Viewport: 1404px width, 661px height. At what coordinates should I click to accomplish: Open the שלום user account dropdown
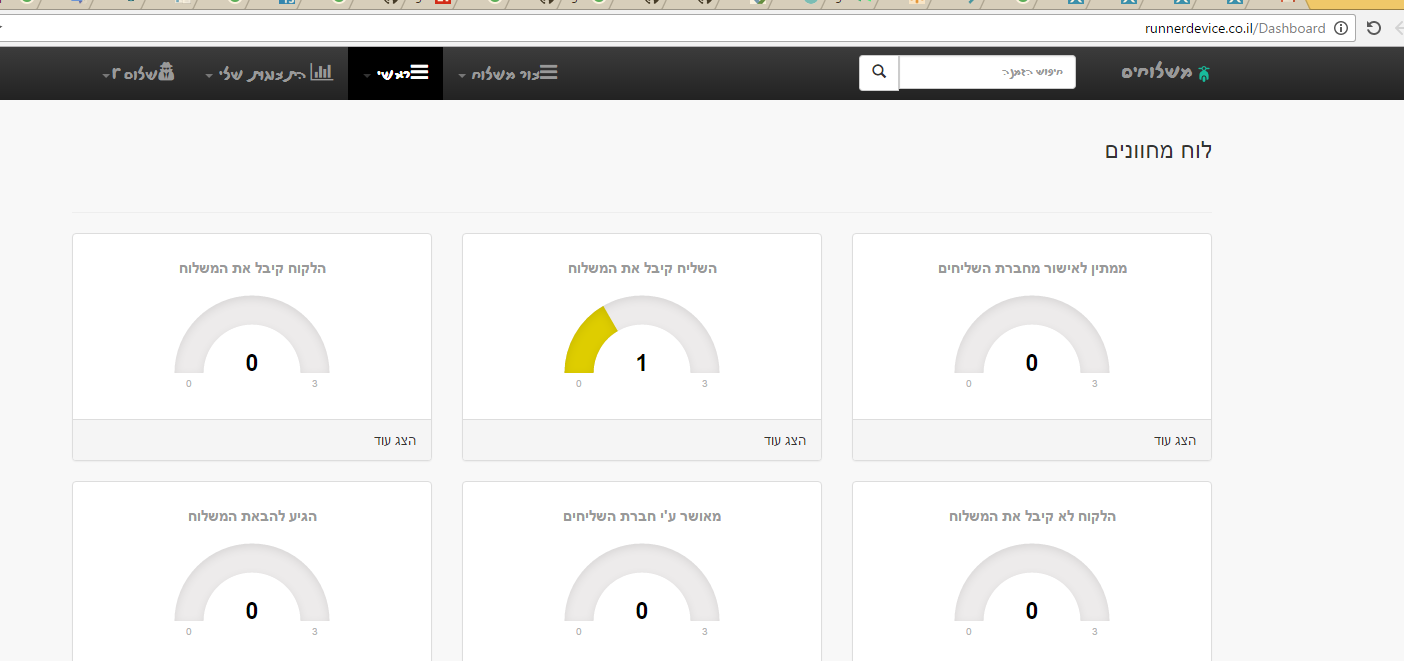[138, 73]
